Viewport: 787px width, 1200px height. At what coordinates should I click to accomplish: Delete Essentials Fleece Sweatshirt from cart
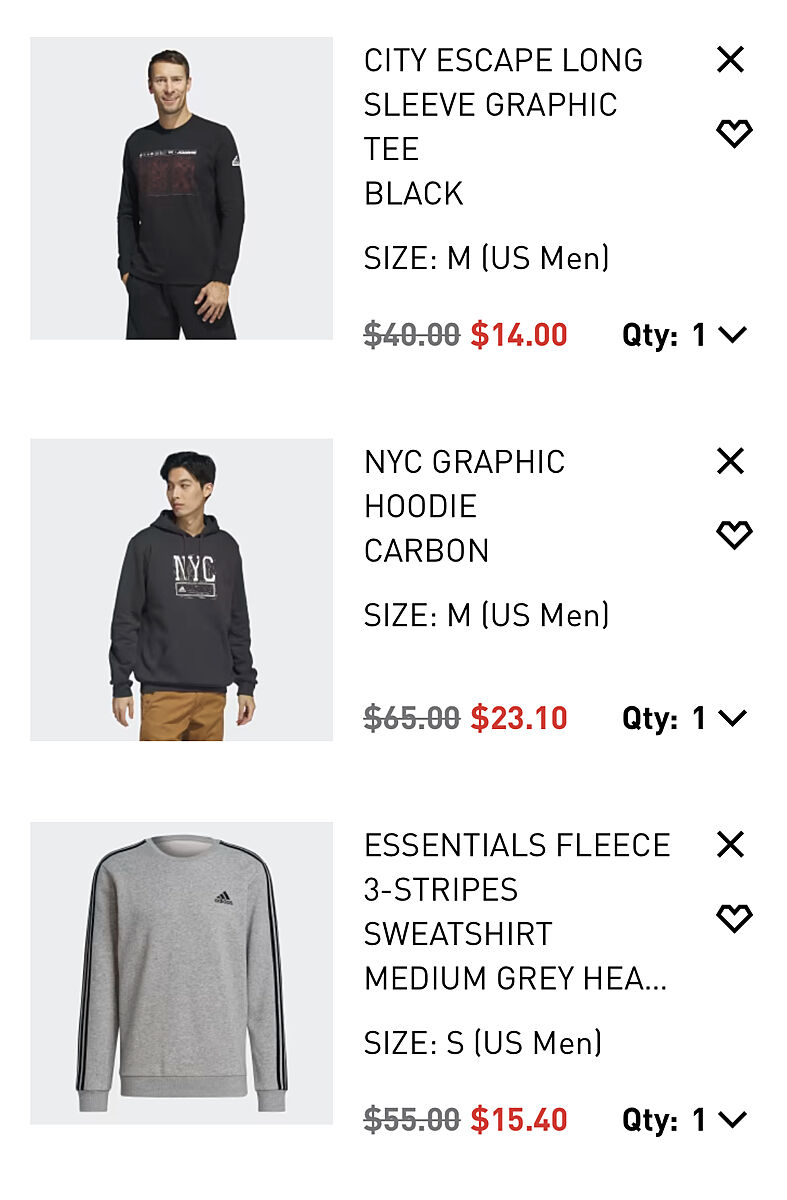[x=731, y=845]
